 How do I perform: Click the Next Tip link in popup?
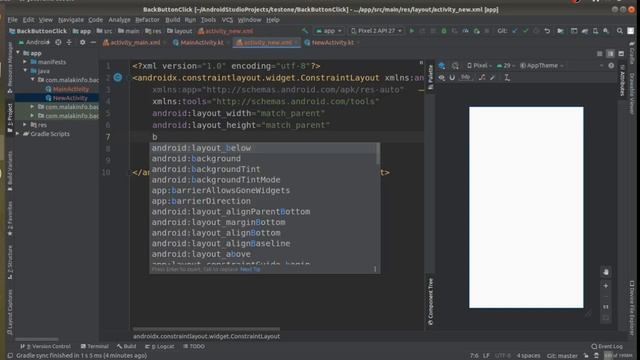click(x=250, y=269)
